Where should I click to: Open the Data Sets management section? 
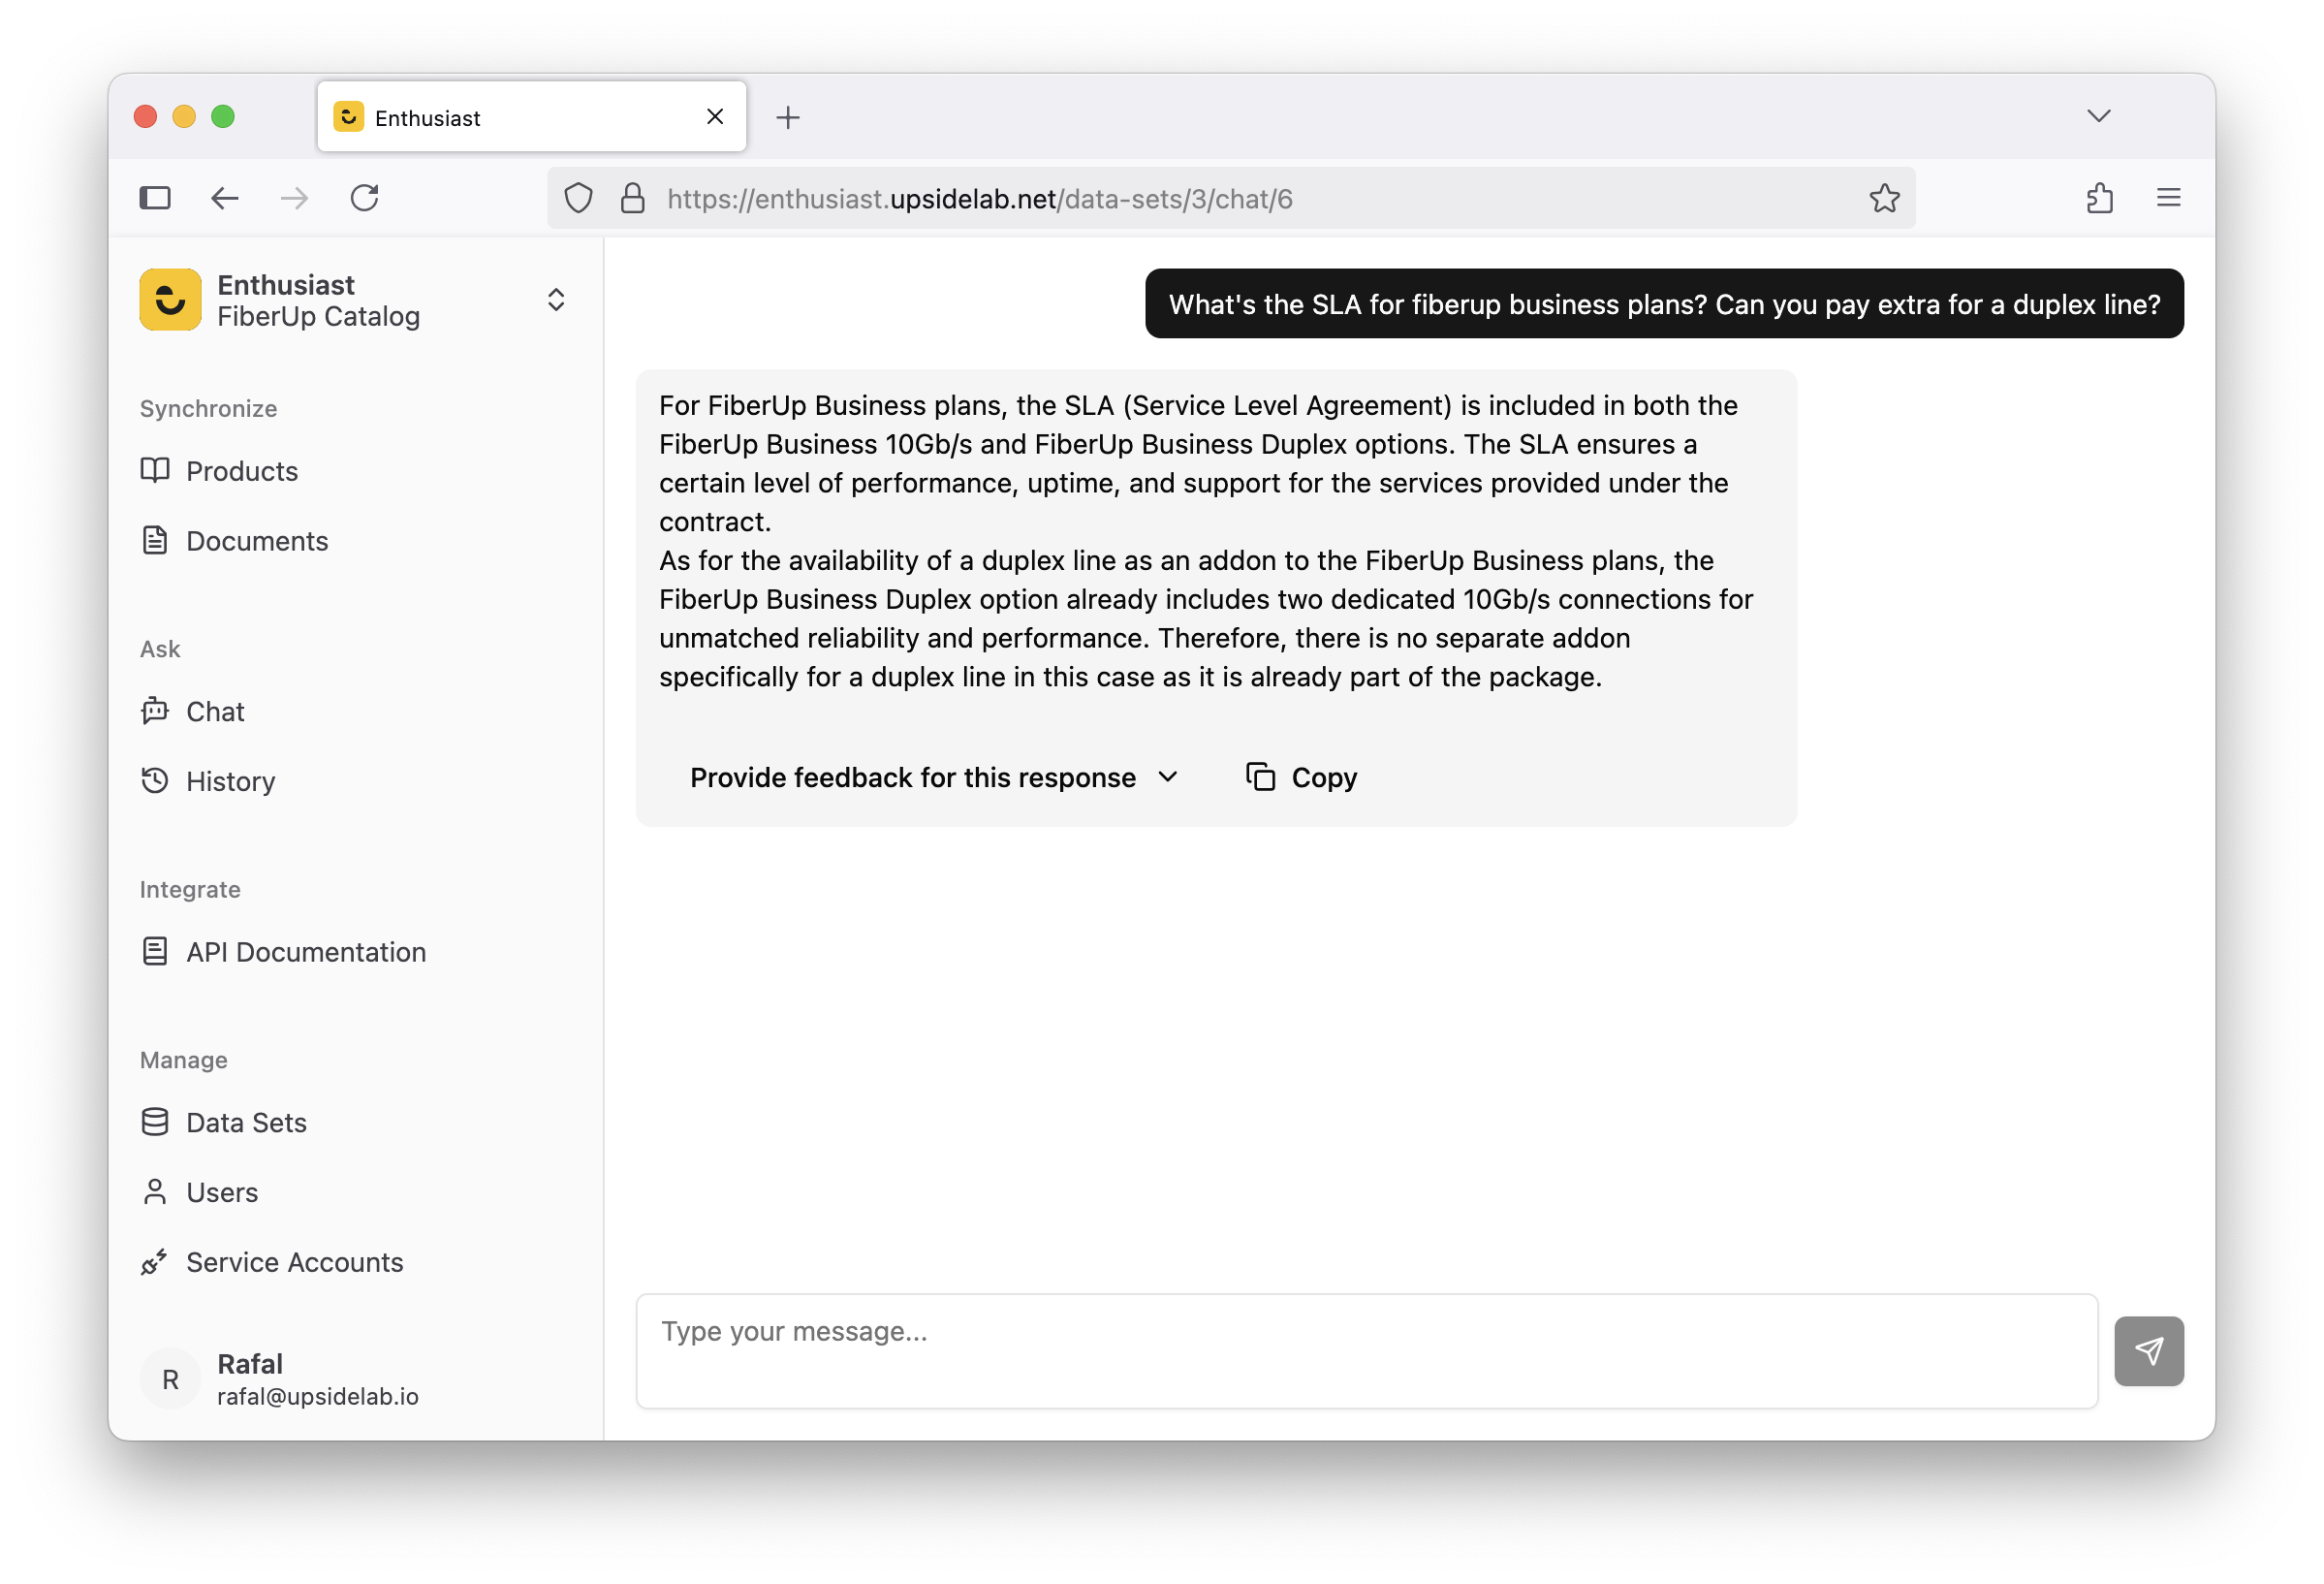tap(245, 1120)
